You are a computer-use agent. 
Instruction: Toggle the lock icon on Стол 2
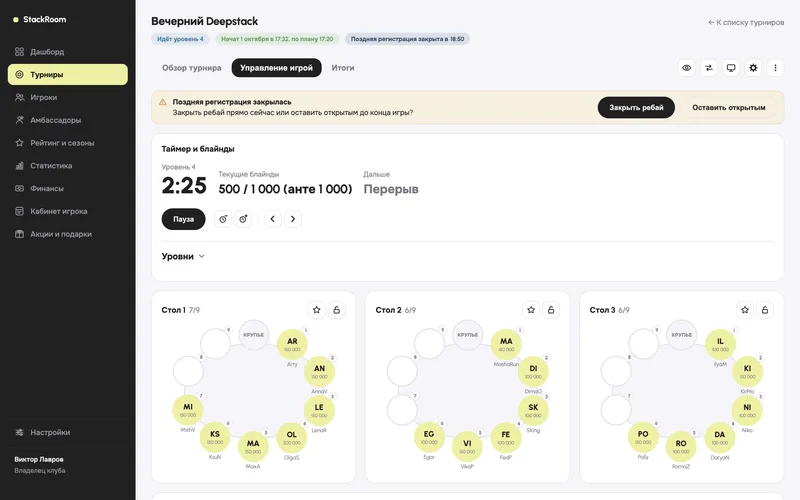pos(551,310)
